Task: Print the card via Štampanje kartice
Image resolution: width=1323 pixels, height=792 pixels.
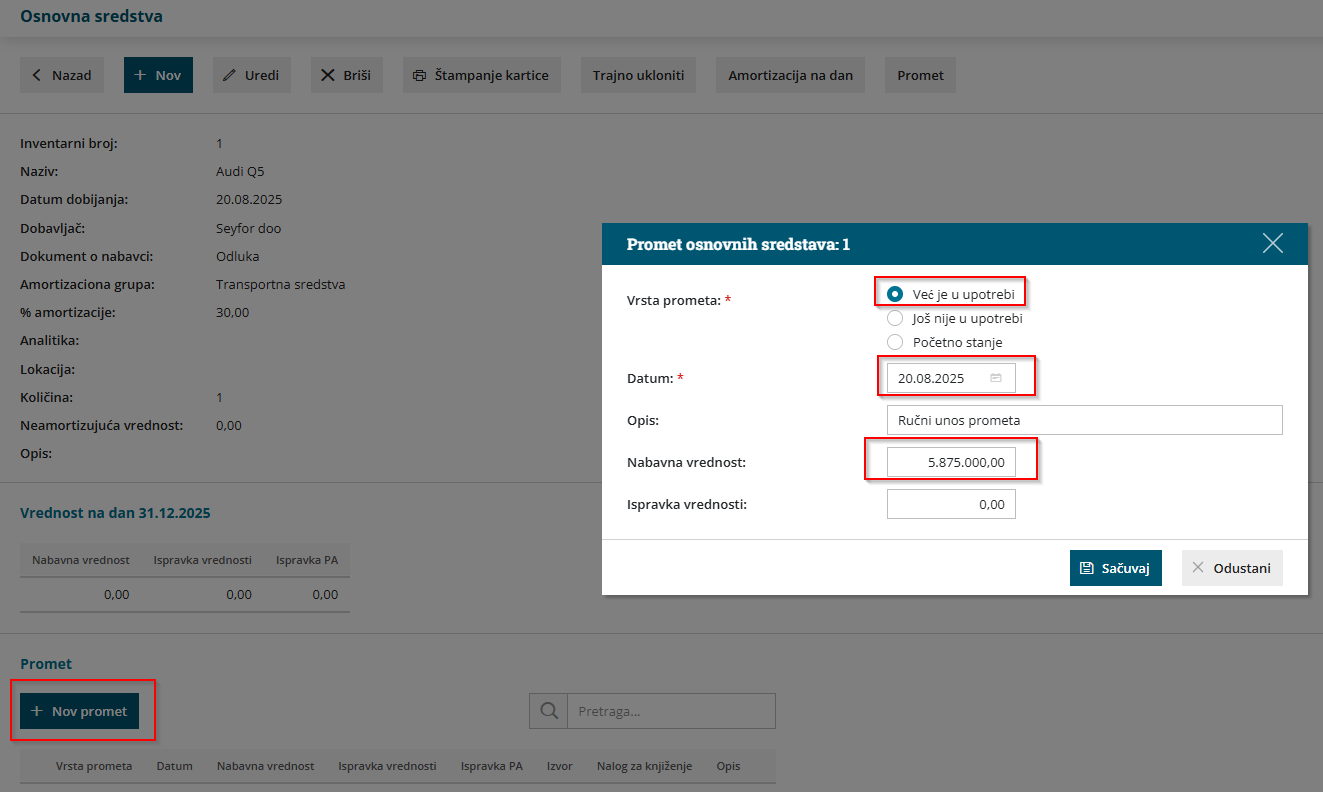Action: 482,75
